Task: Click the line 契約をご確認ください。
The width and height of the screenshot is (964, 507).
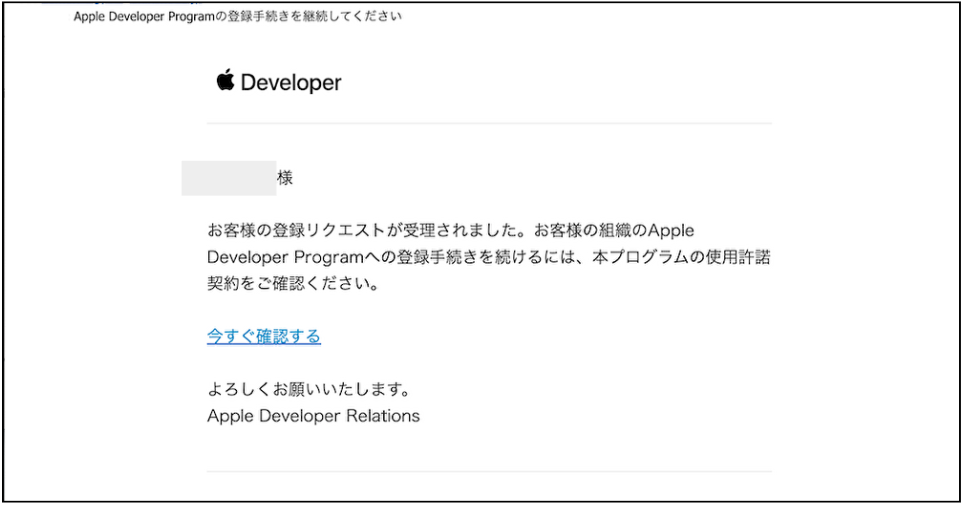Action: pyautogui.click(x=293, y=283)
